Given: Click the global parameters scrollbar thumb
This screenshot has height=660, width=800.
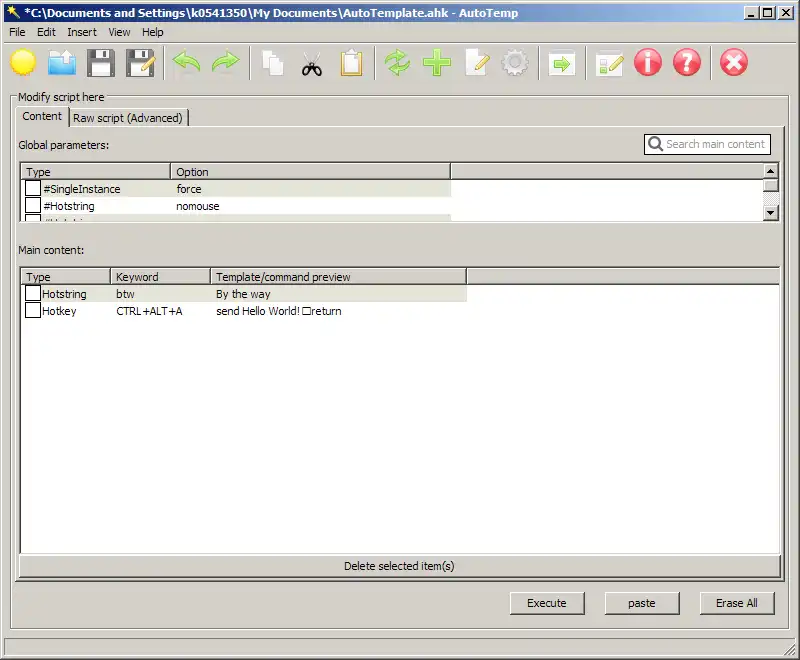Looking at the screenshot, I should click(x=770, y=185).
